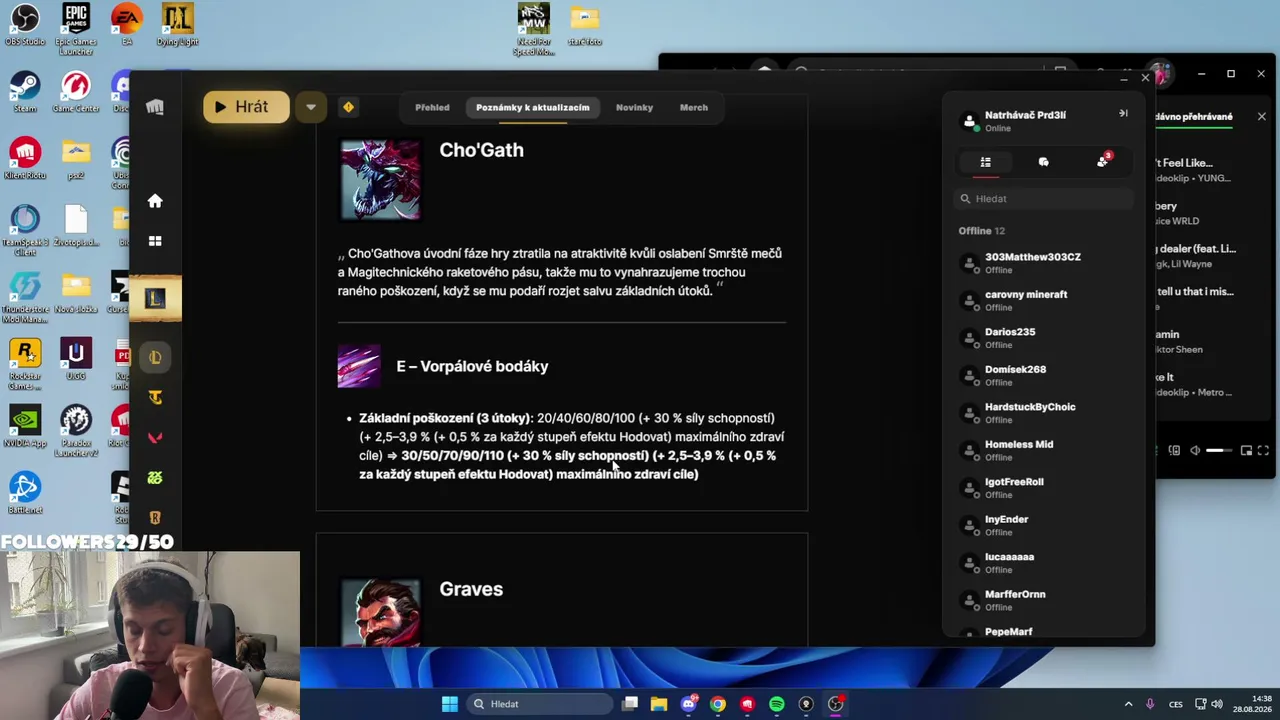Click the Natrhávač Prd3lí profile avatar

pos(968,121)
